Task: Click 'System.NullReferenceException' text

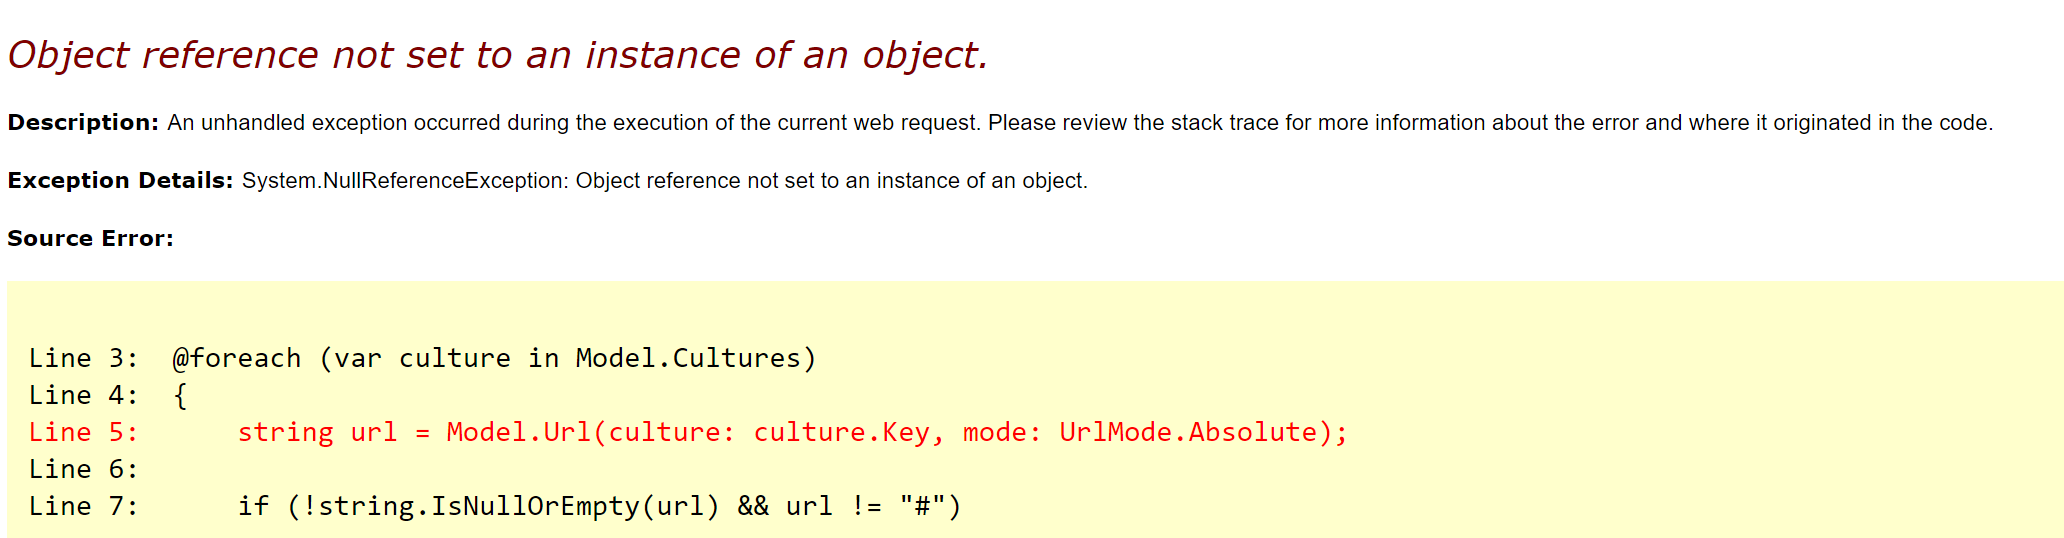Action: click(x=404, y=181)
